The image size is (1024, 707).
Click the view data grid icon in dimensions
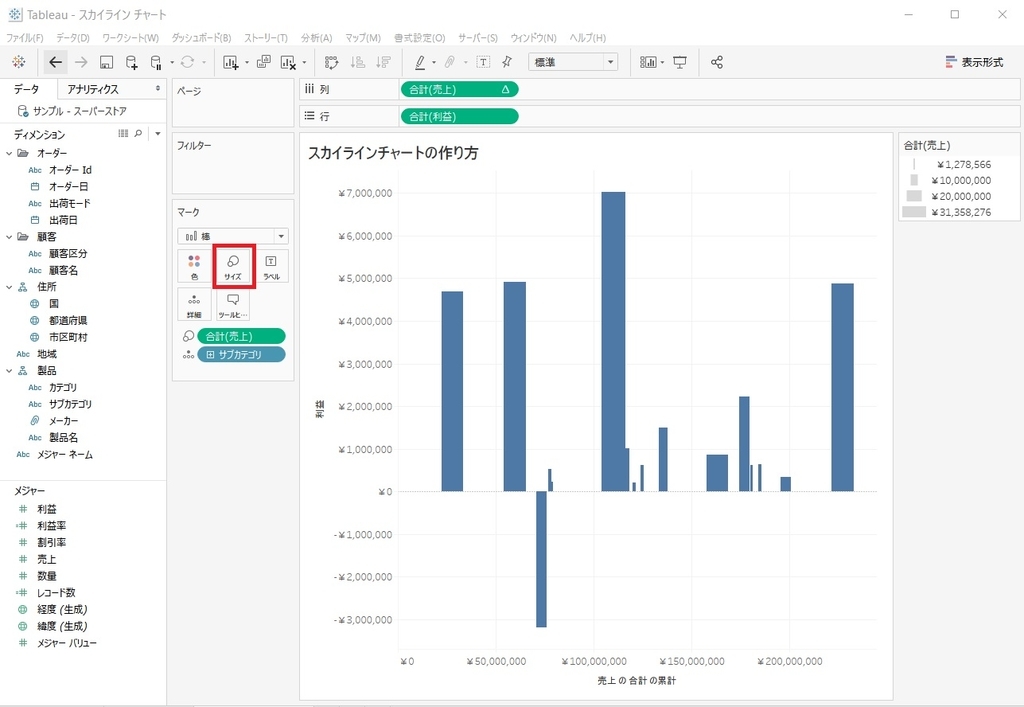[x=123, y=134]
